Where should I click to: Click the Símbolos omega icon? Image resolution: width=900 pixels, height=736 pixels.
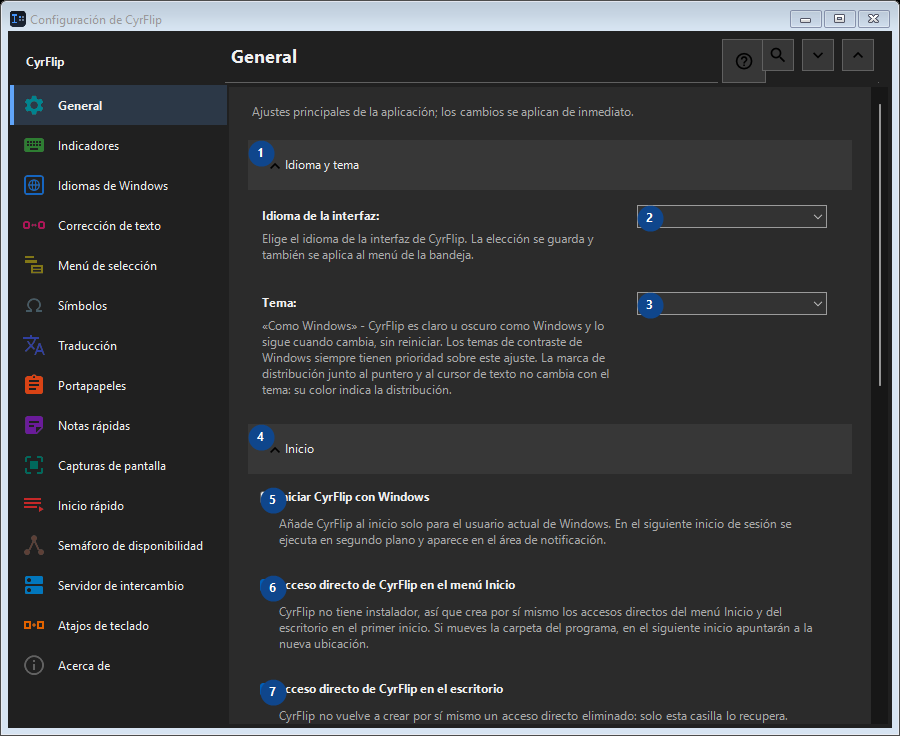pyautogui.click(x=34, y=305)
